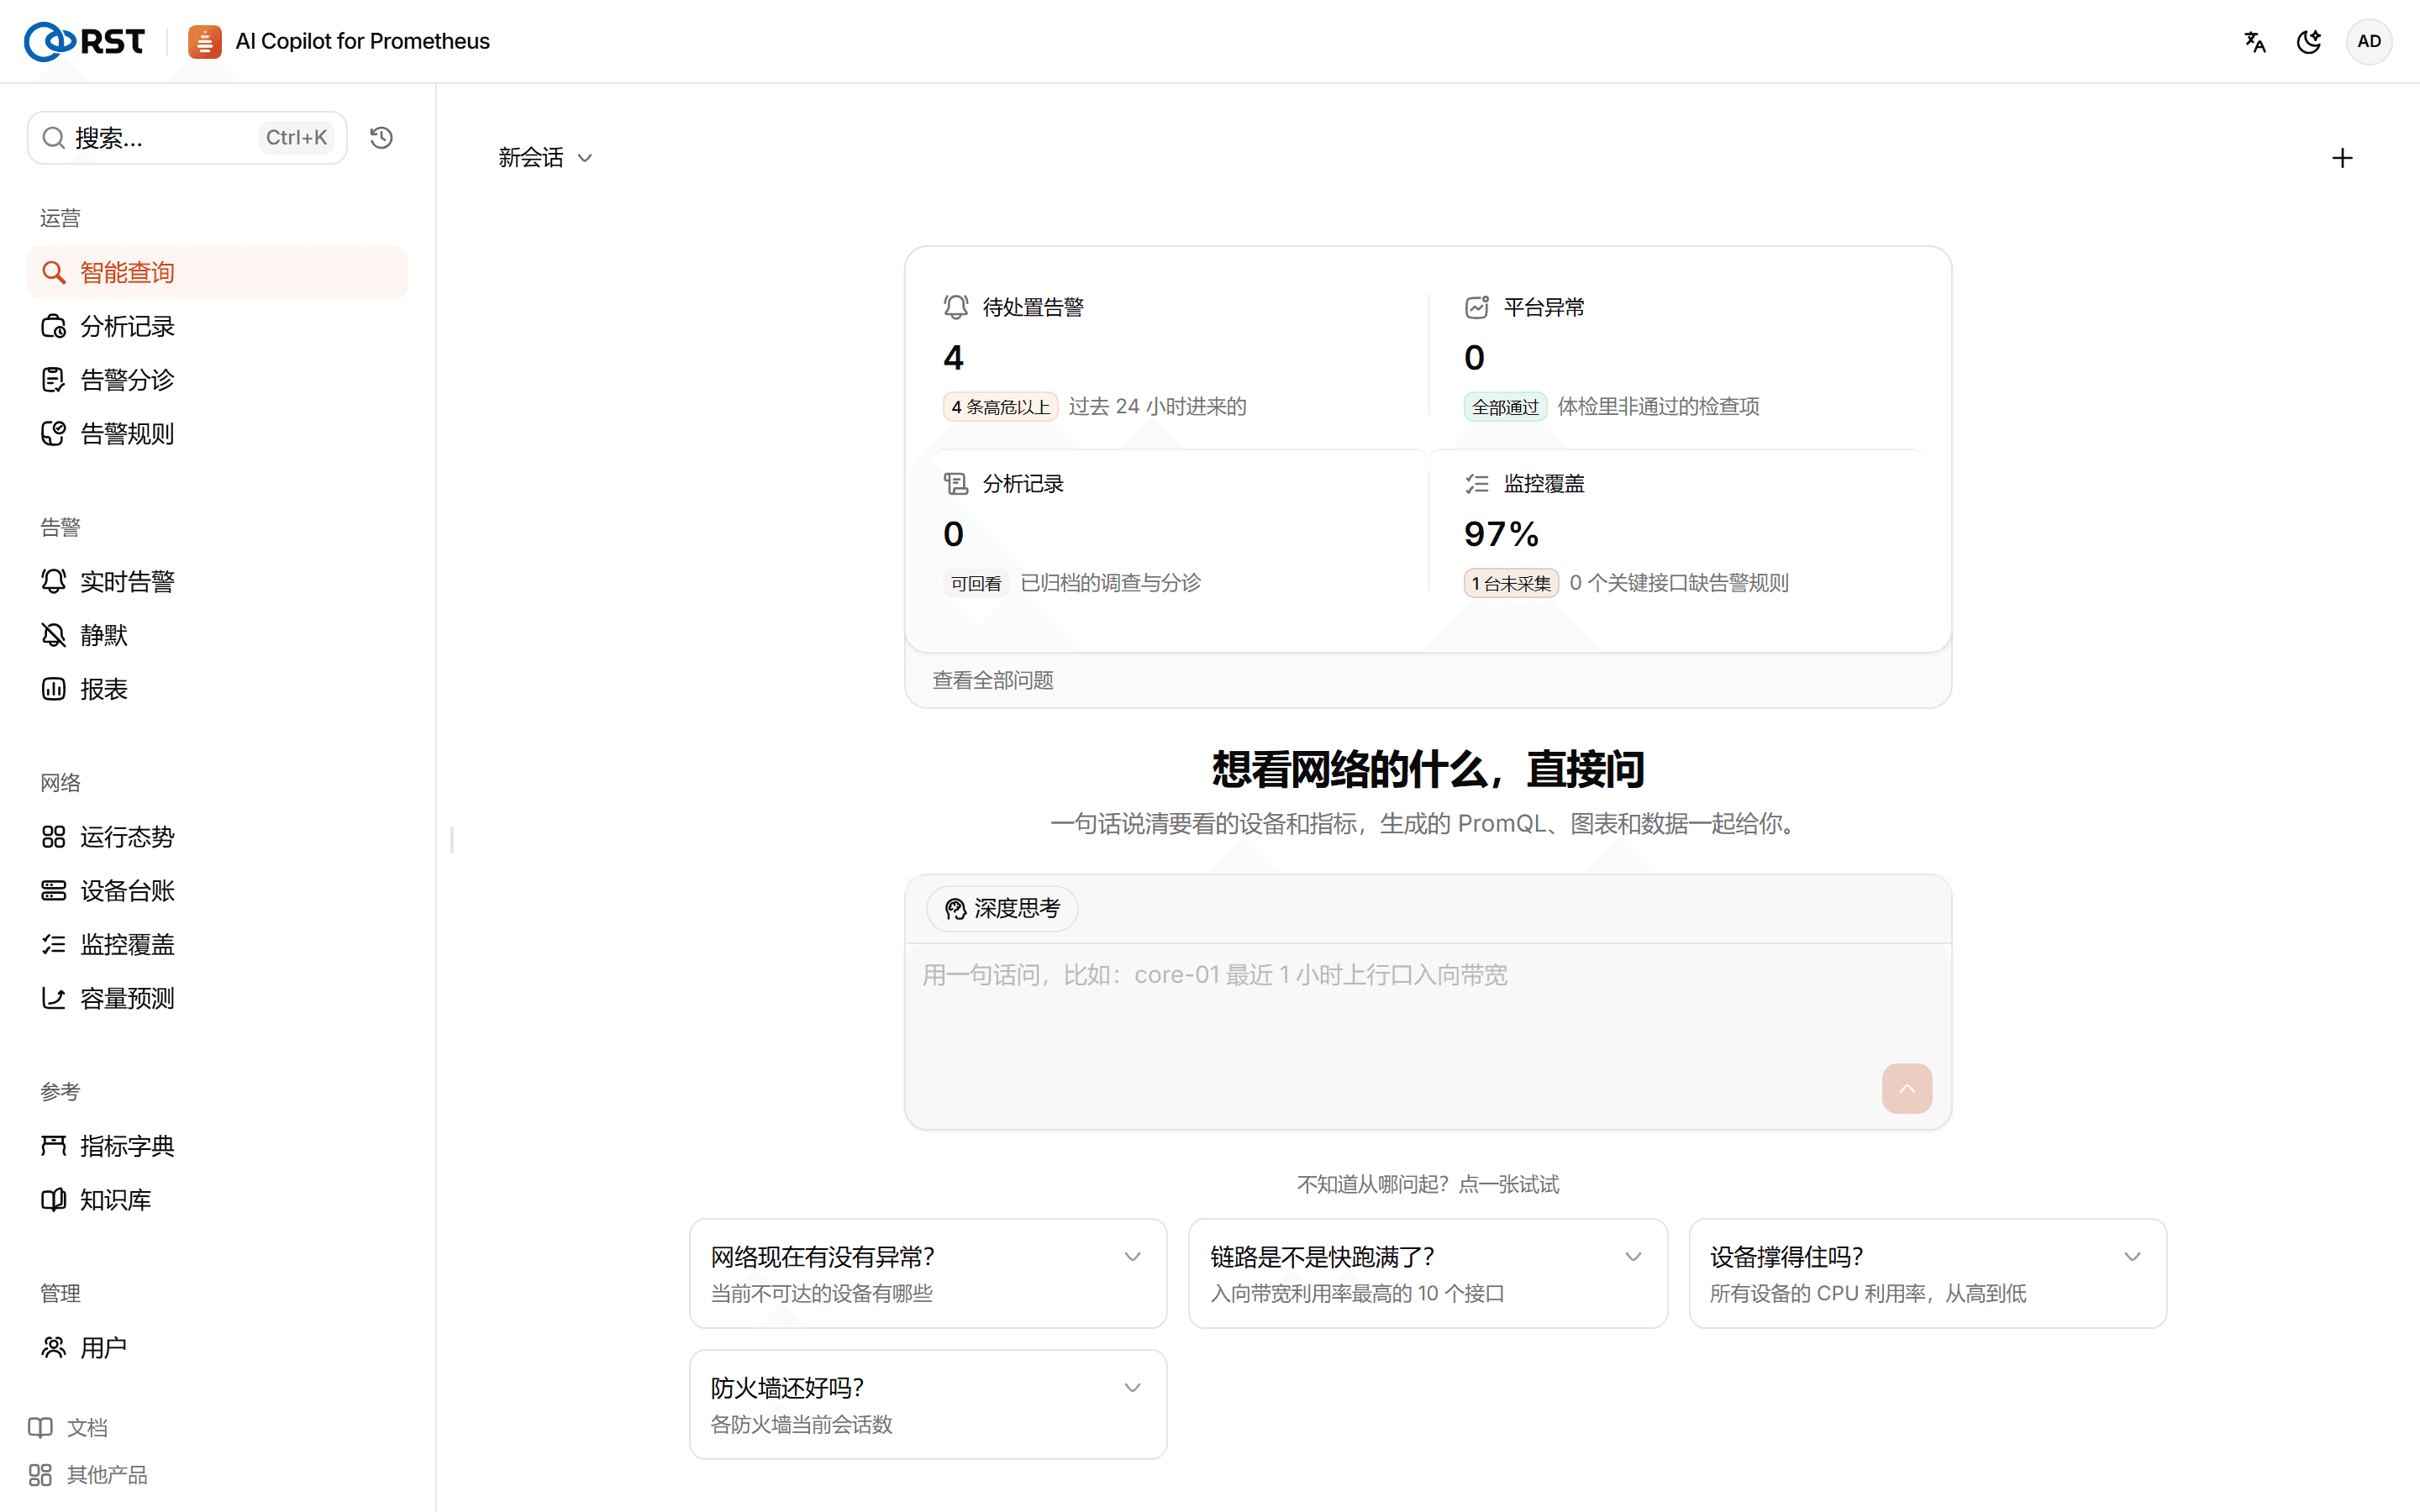Expand 设备撑得住吗 suggestion chevron
This screenshot has height=1512, width=2420.
2132,1257
